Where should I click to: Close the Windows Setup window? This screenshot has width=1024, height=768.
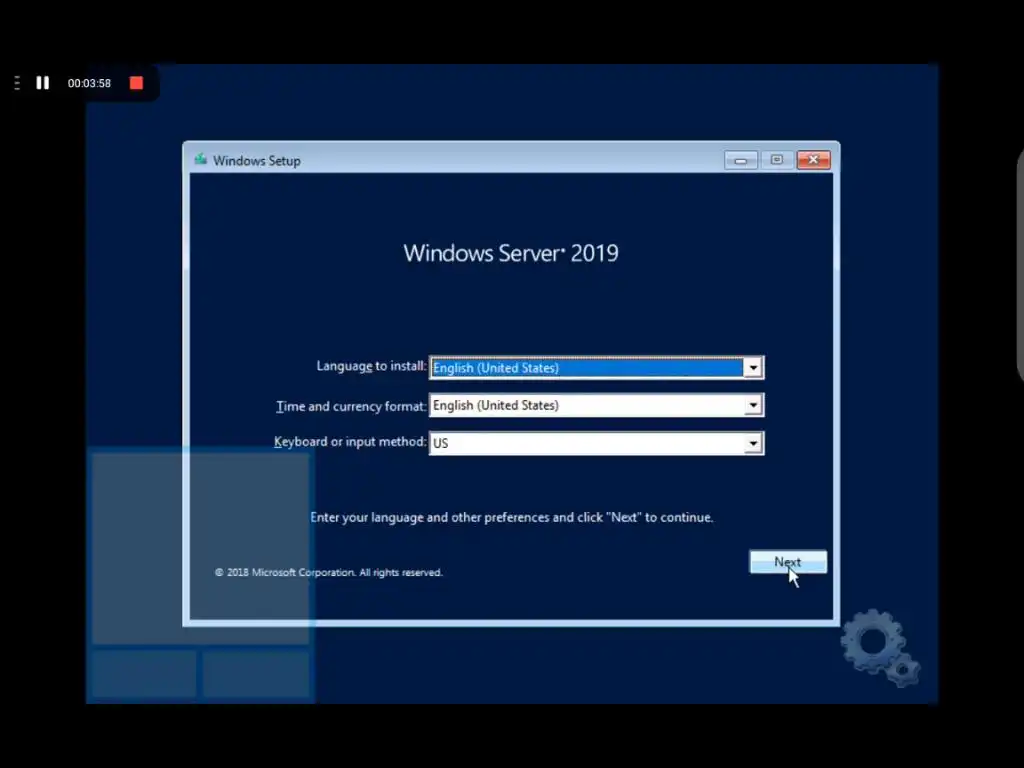coord(814,160)
